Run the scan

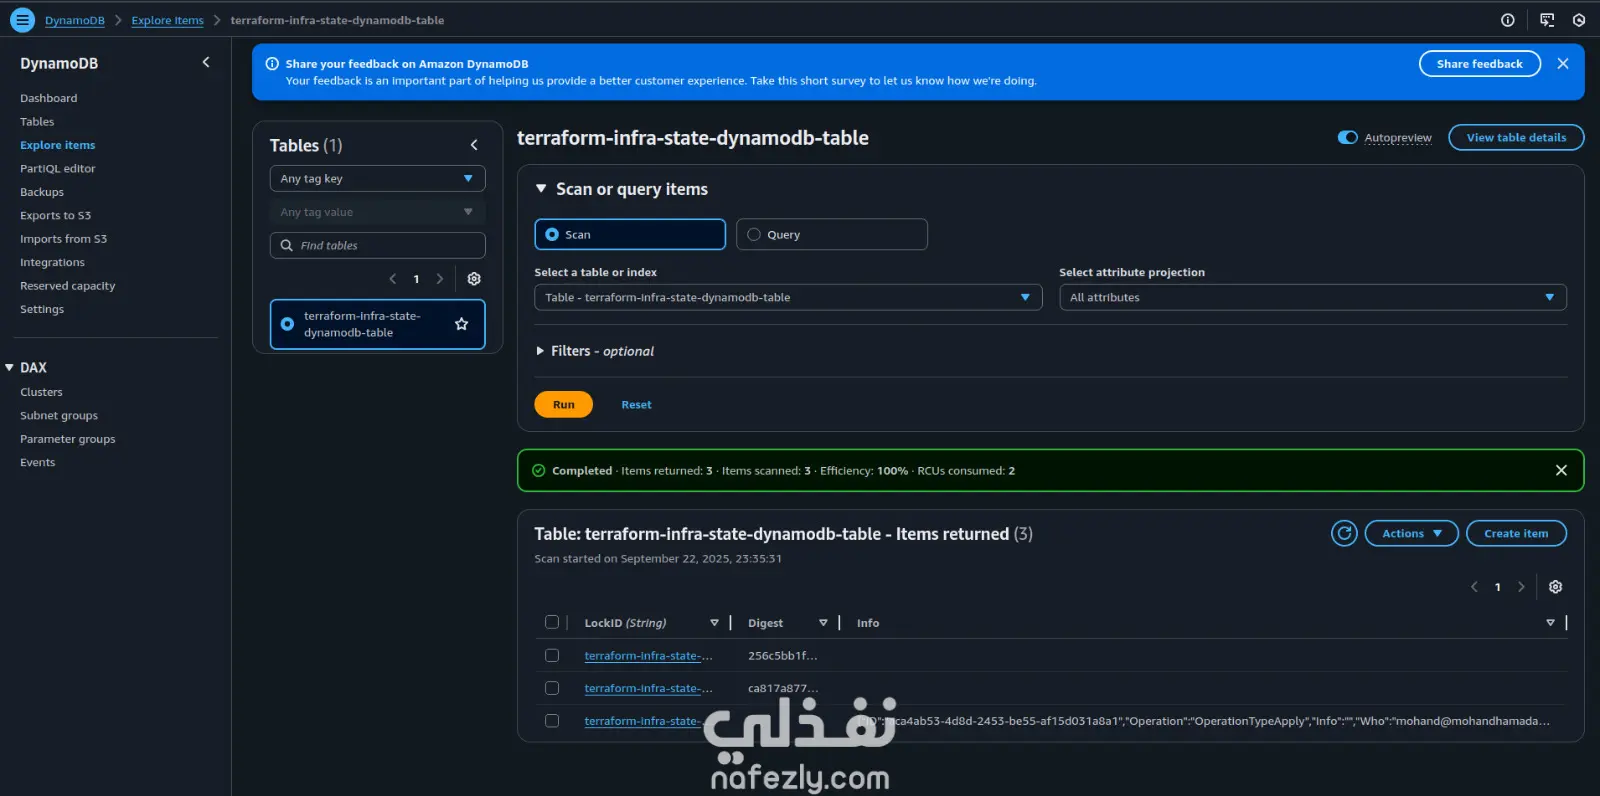point(564,404)
